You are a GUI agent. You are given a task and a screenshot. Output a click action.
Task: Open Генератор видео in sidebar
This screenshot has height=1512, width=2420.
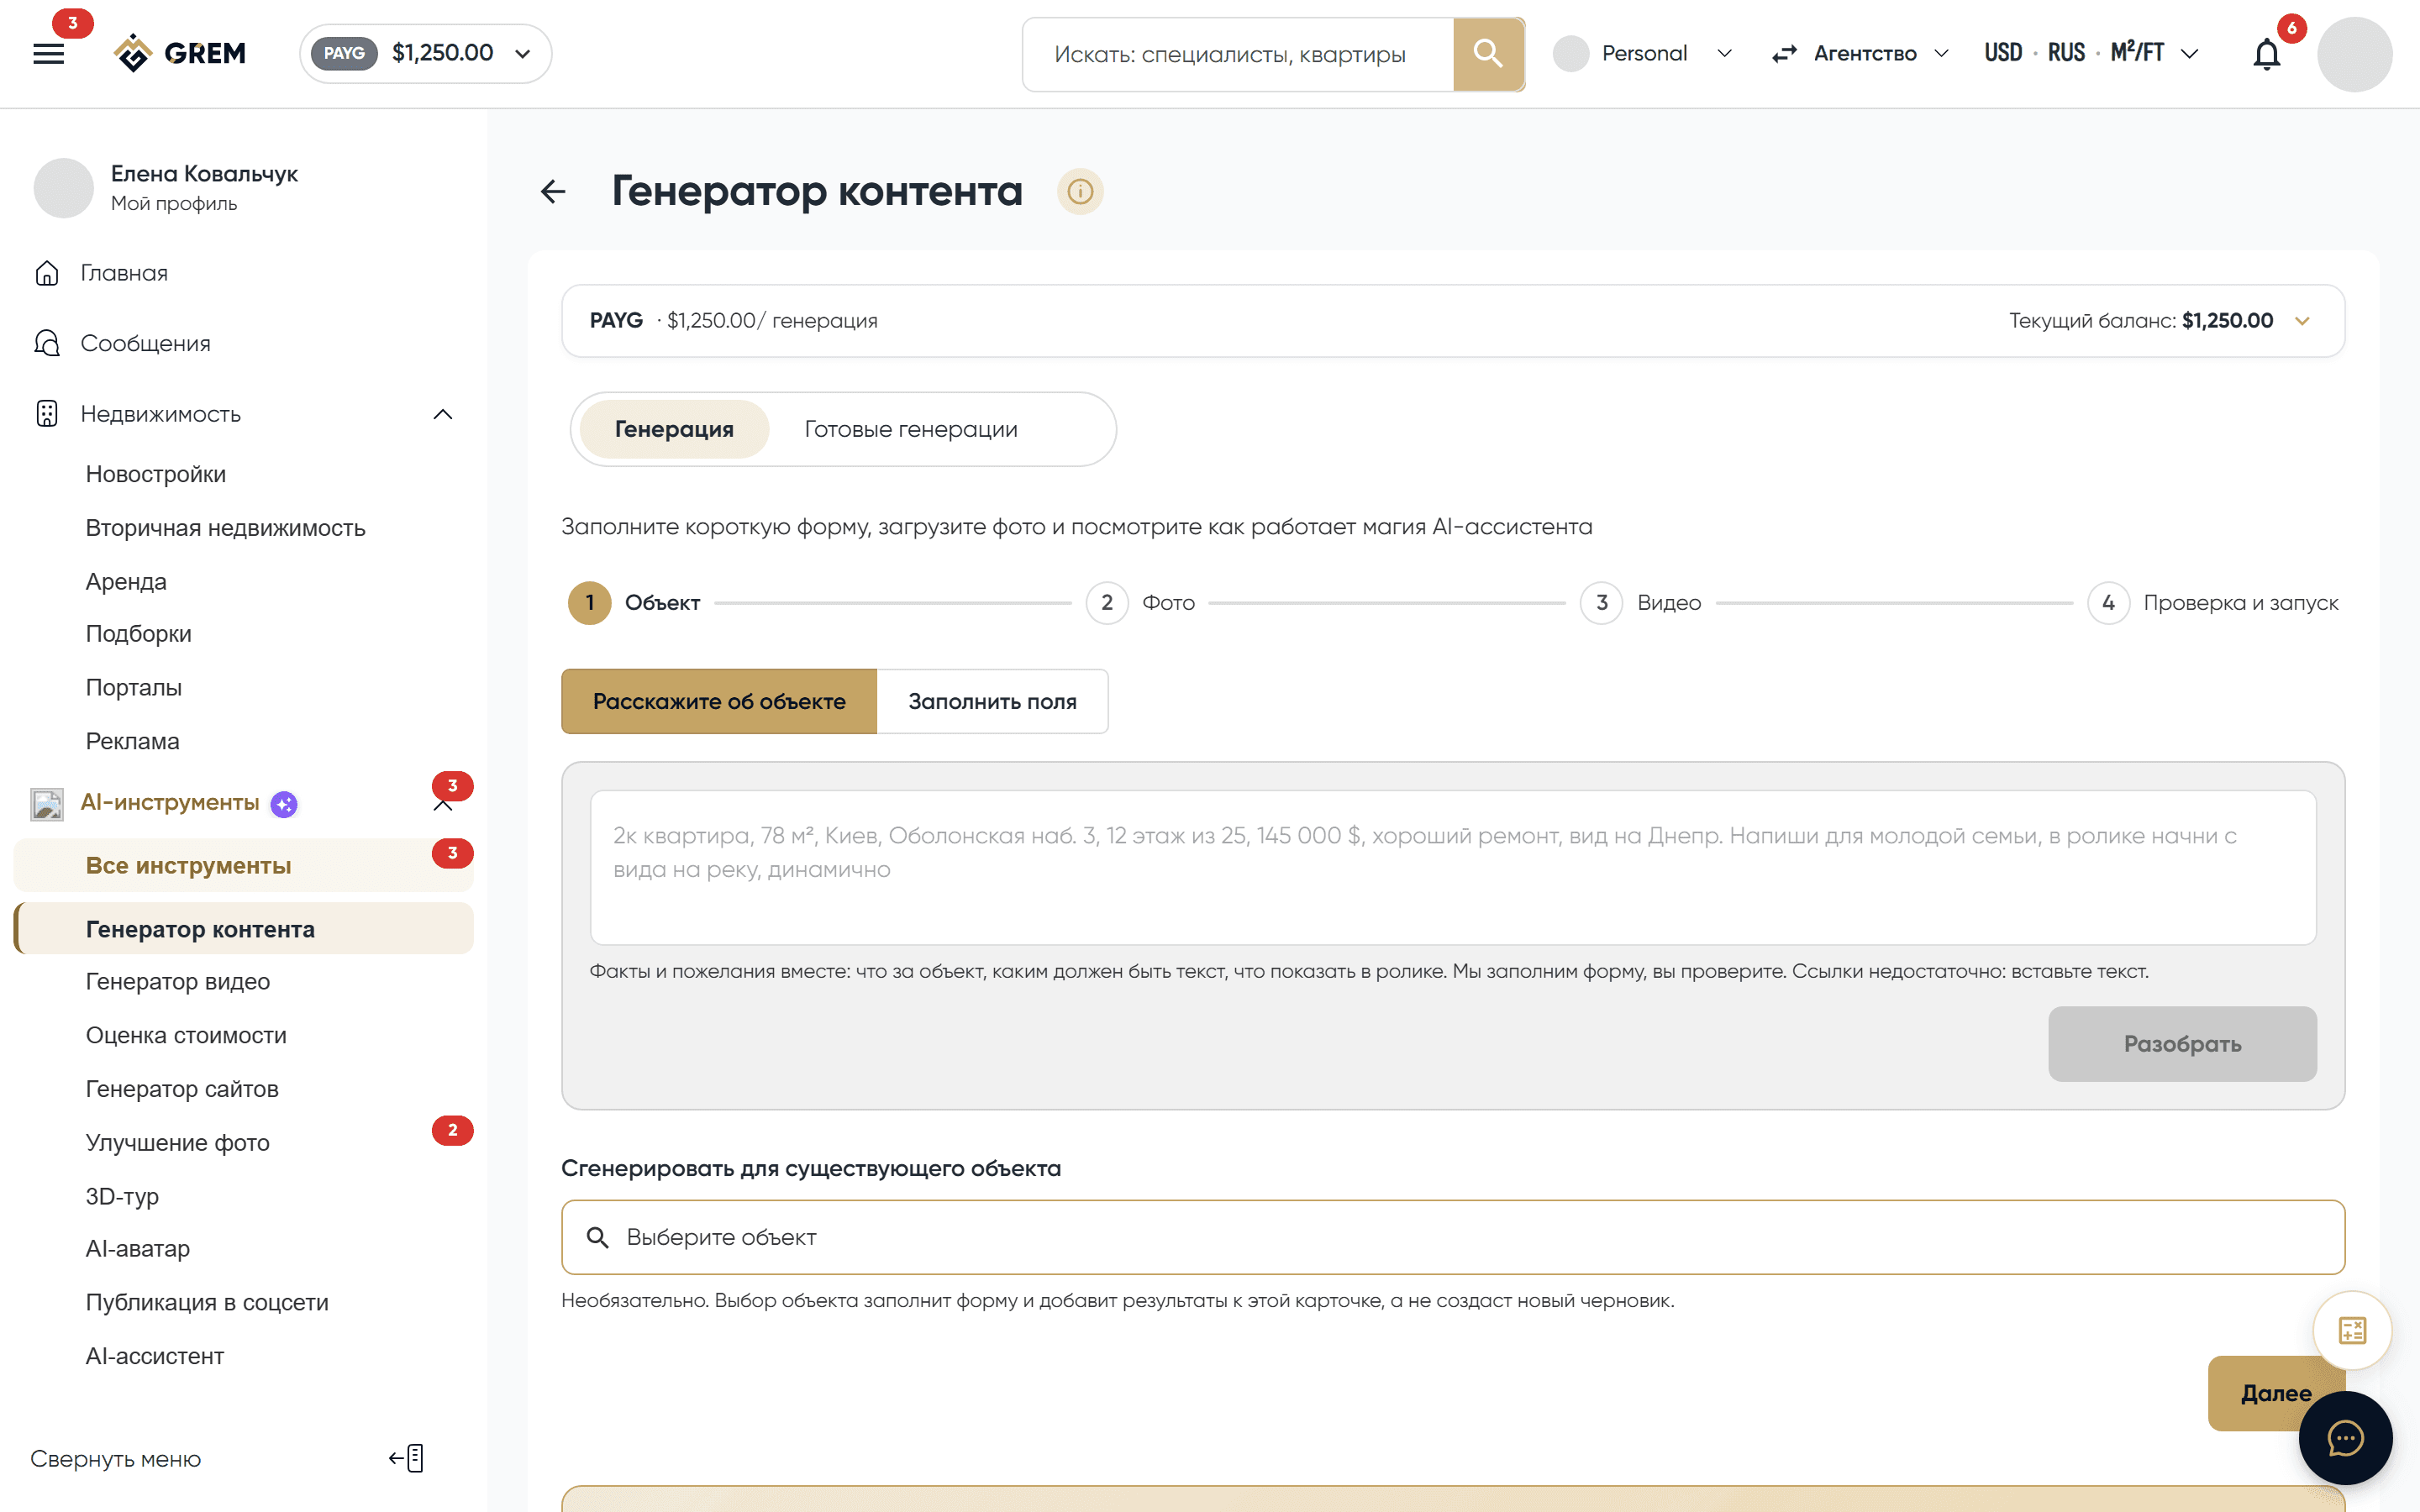click(x=178, y=982)
